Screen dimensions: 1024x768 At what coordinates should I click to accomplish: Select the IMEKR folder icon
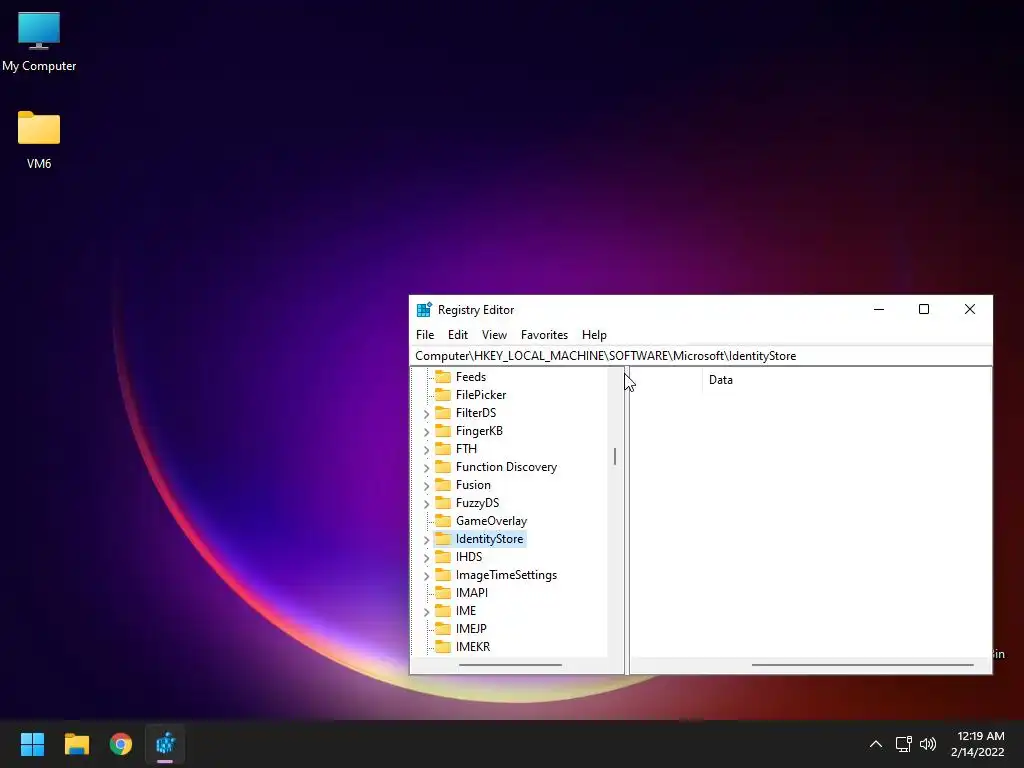443,647
